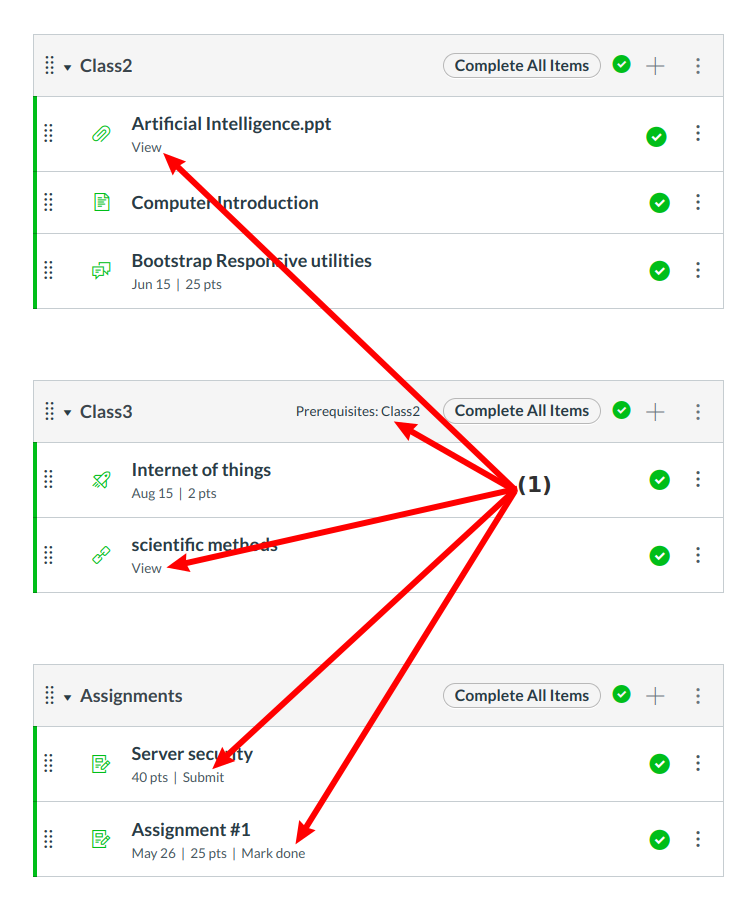Toggle the published status of Assignment #1
Viewport: 751px width, 908px height.
point(659,839)
